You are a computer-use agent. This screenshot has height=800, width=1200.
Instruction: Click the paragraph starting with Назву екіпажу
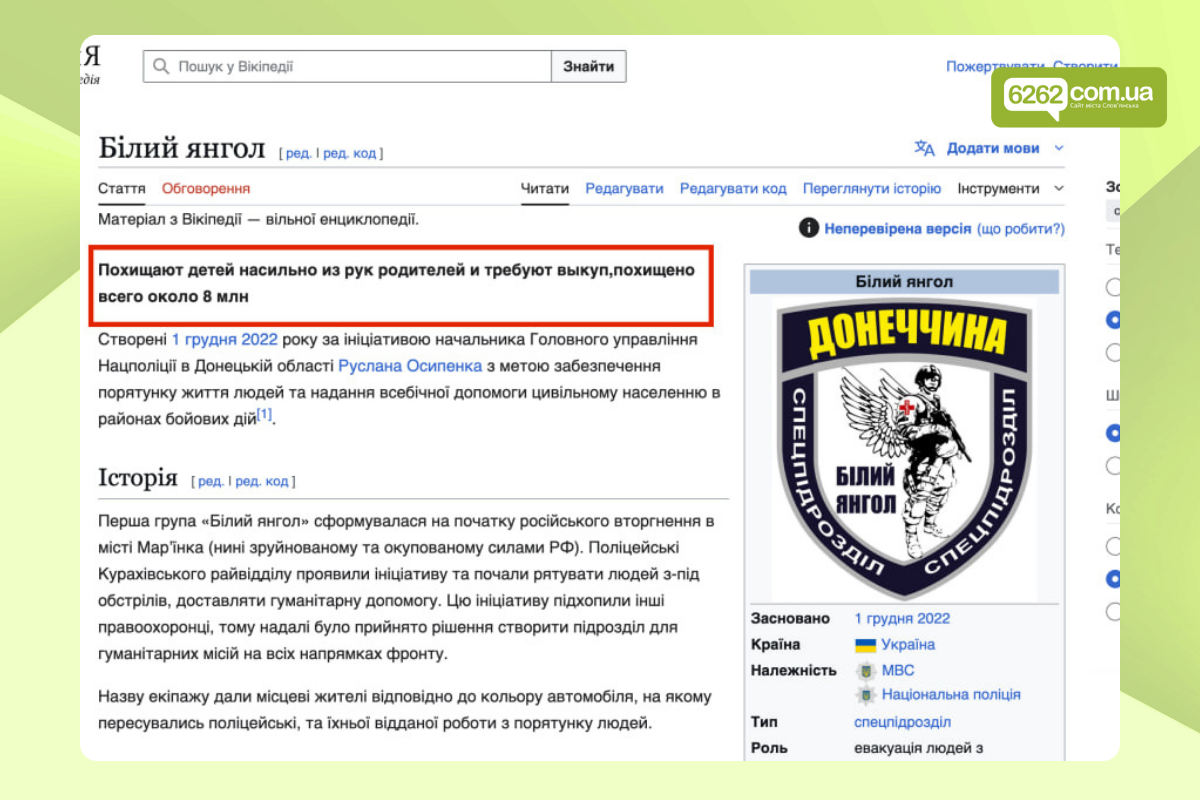coord(405,709)
